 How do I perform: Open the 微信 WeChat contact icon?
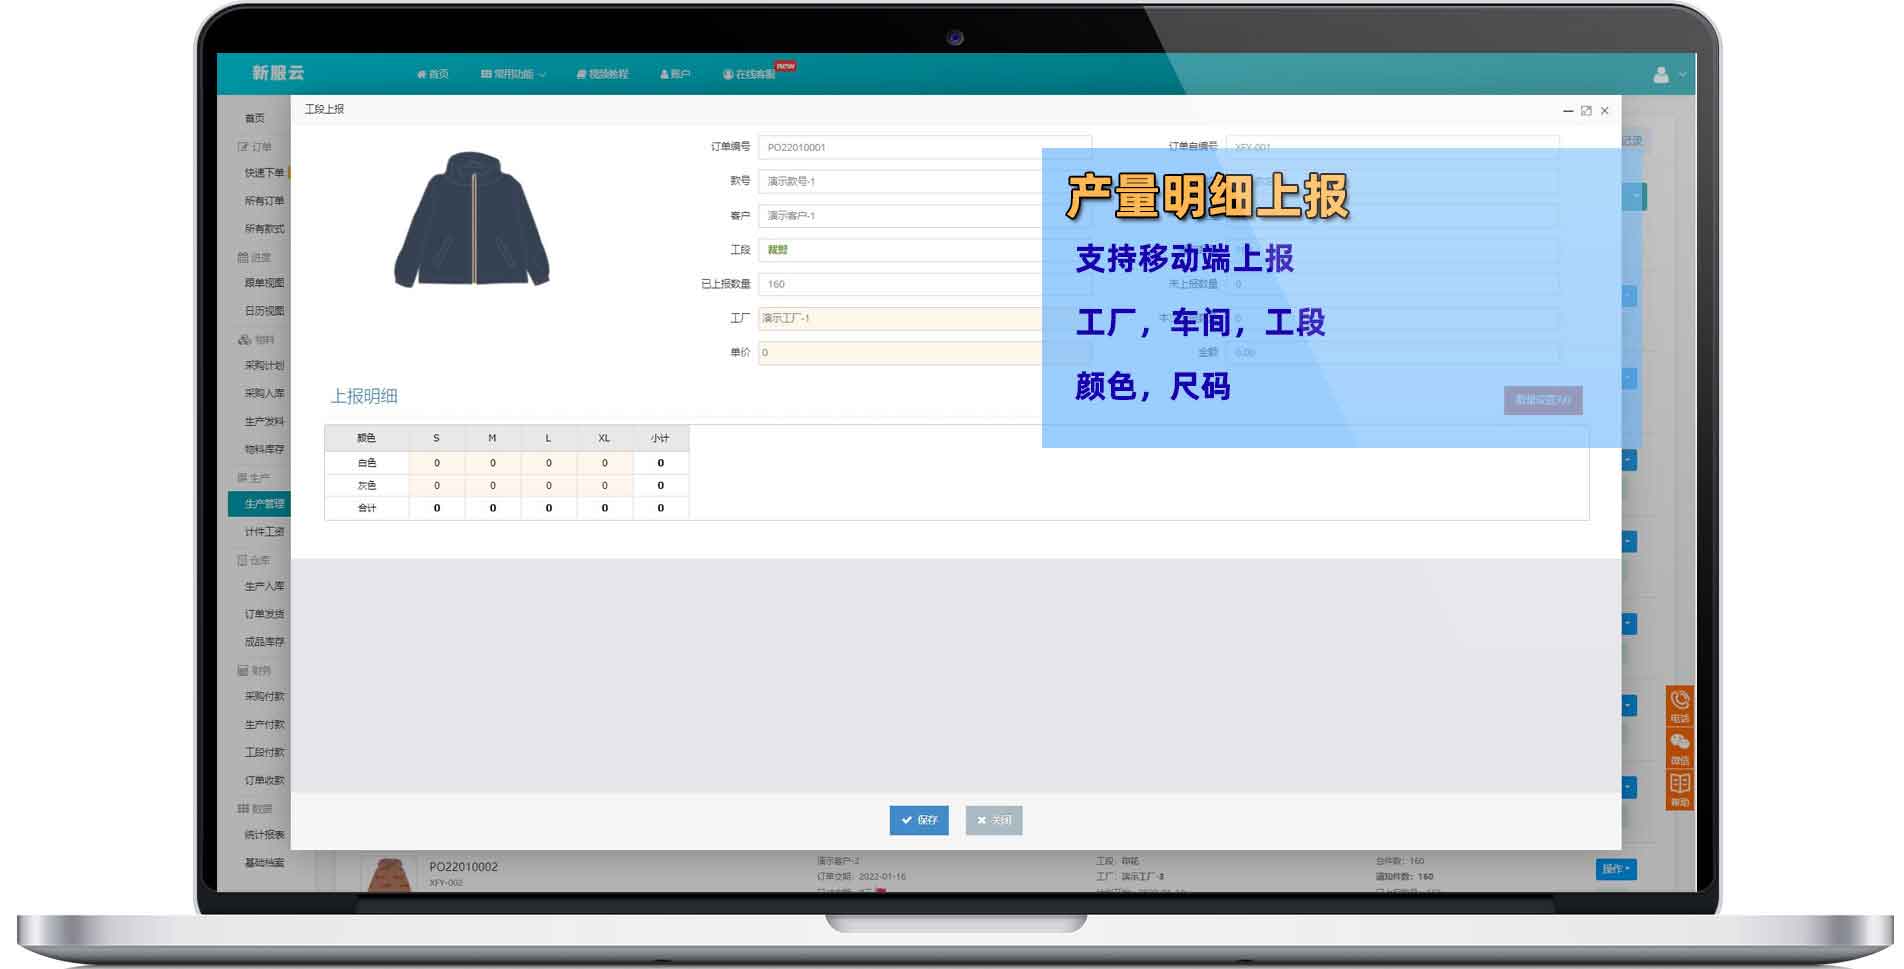coord(1679,746)
